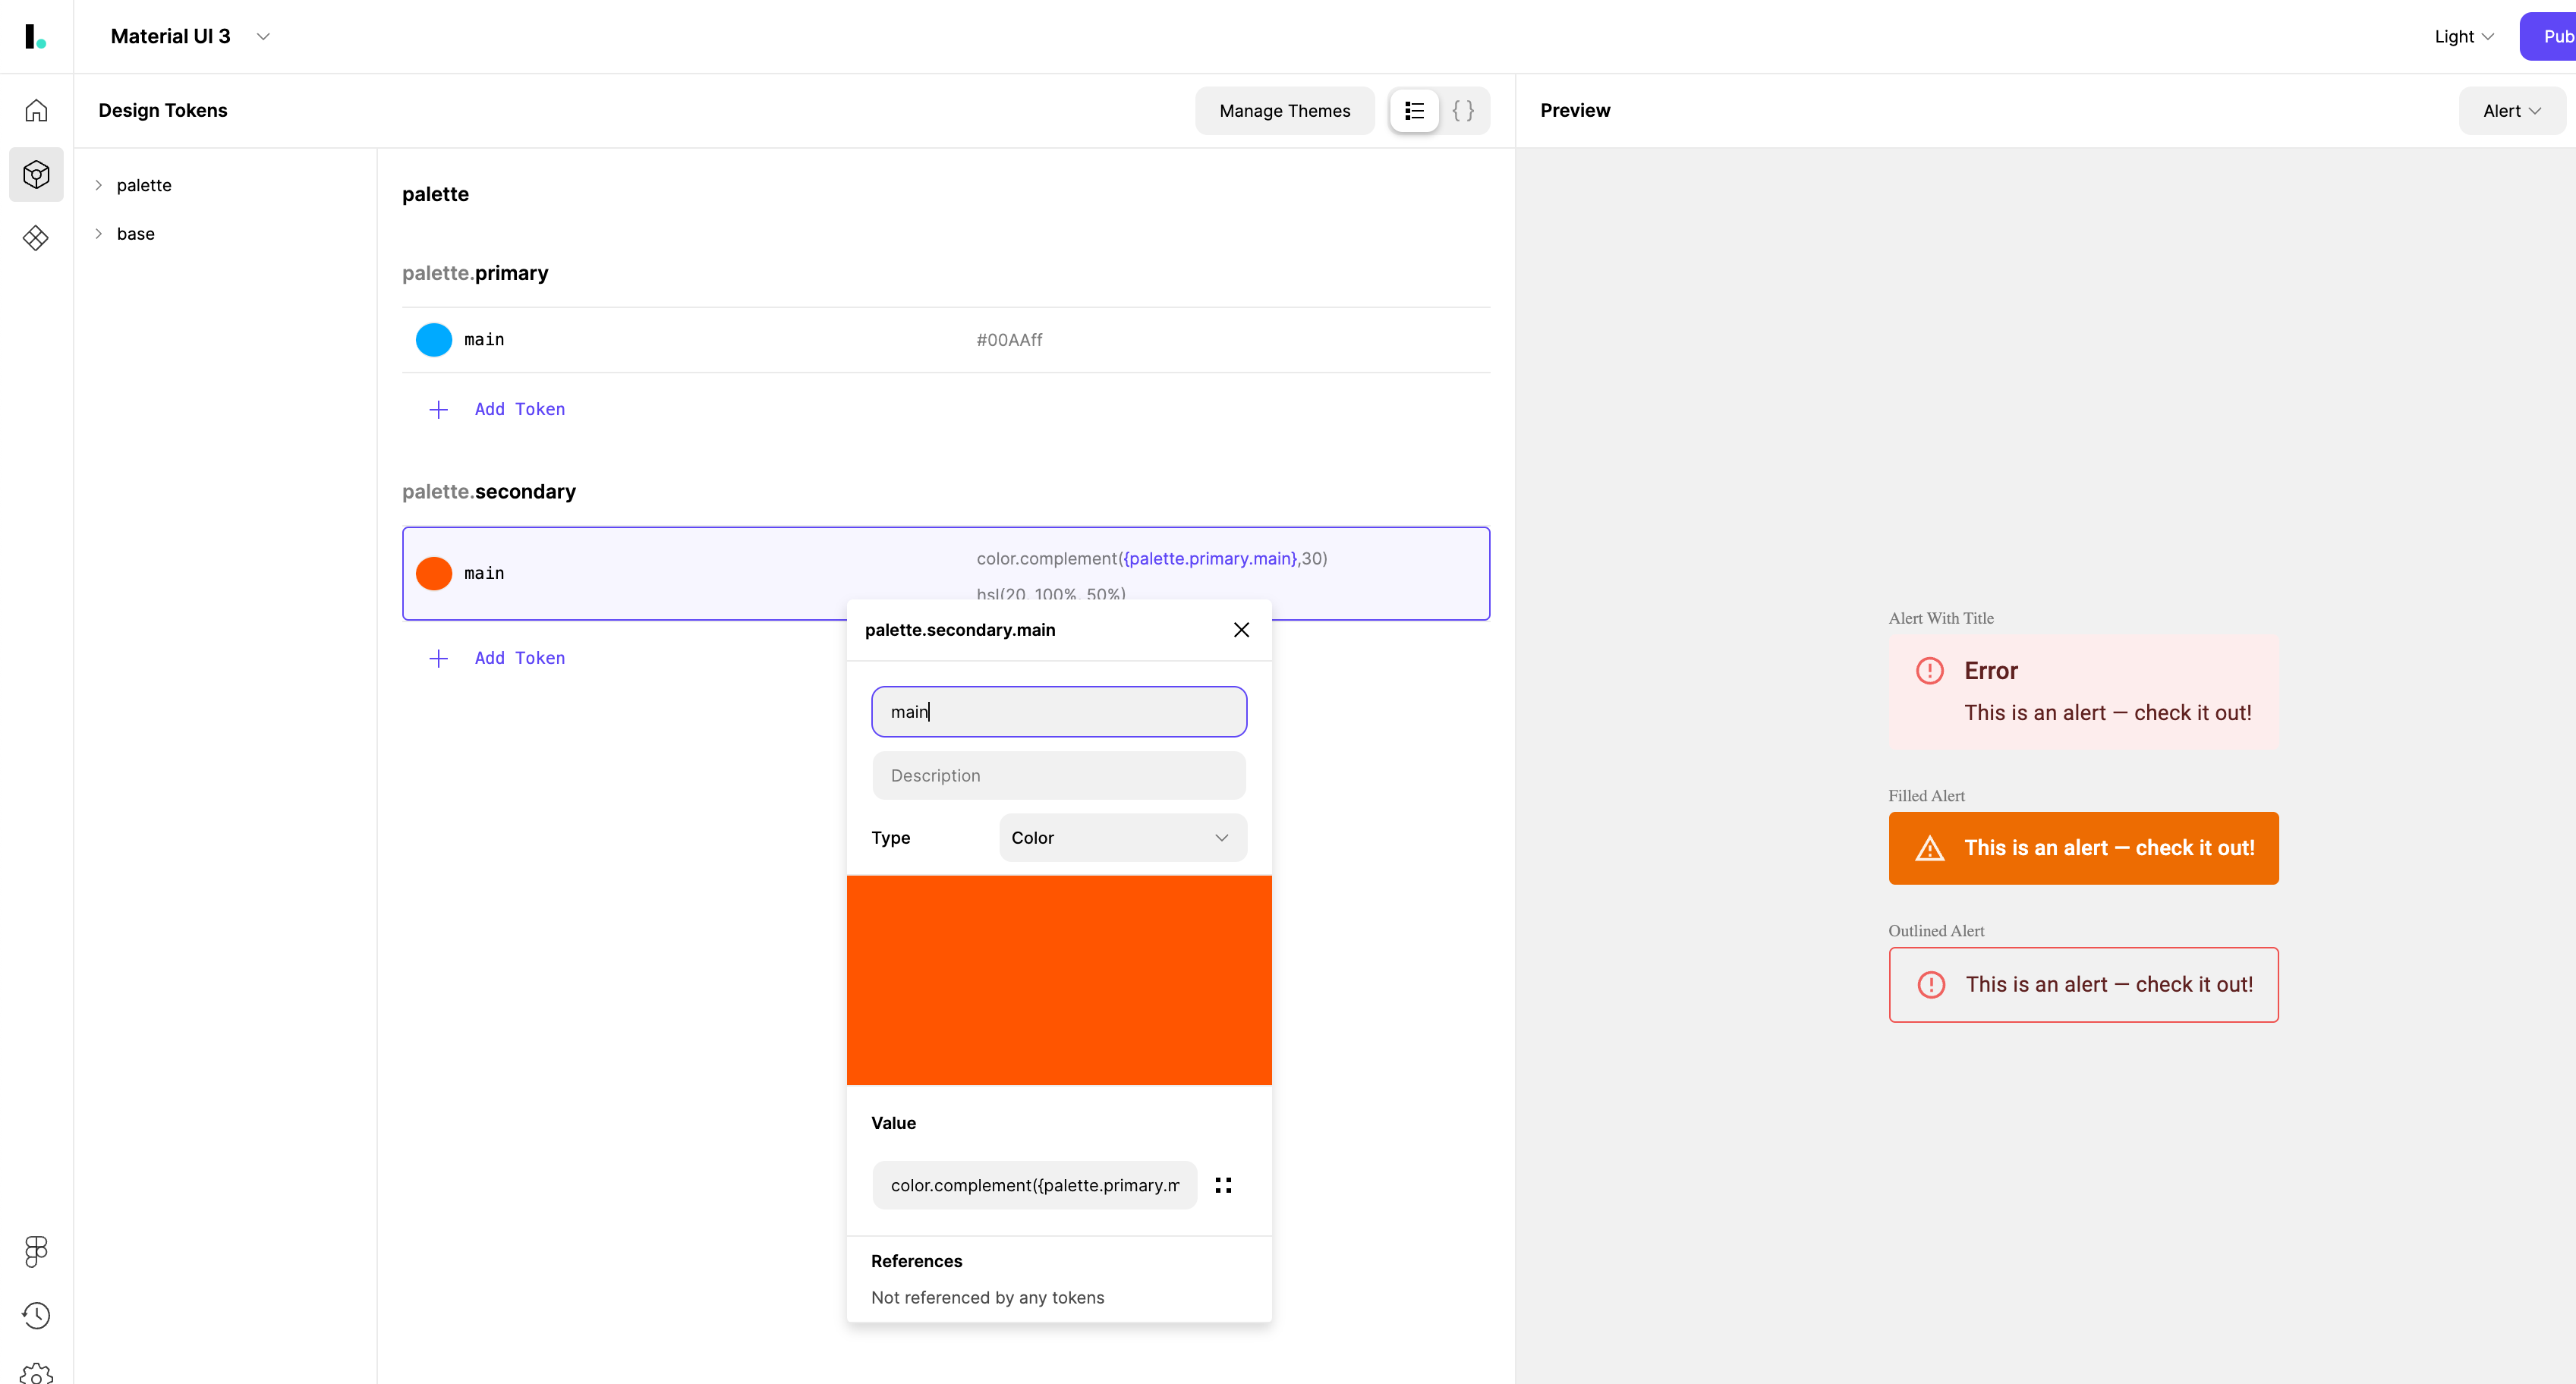Open the version history clock icon
2576x1384 pixels.
point(36,1315)
